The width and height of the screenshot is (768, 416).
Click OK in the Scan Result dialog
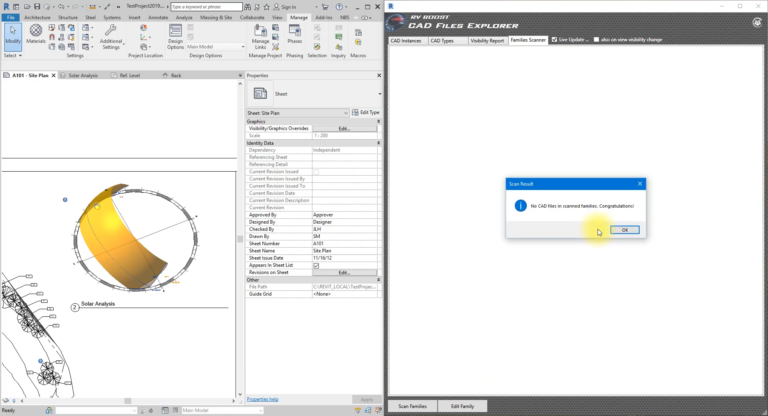[x=624, y=230]
